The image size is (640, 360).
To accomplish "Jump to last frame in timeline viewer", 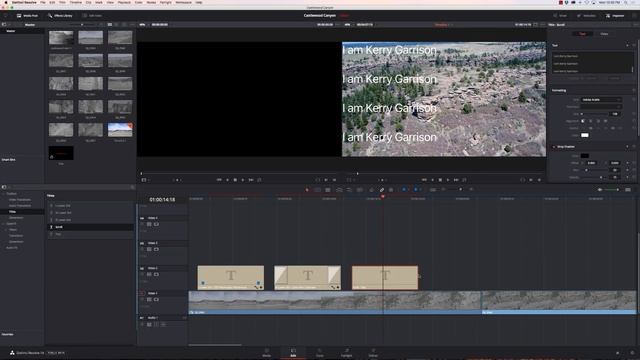I will [456, 180].
